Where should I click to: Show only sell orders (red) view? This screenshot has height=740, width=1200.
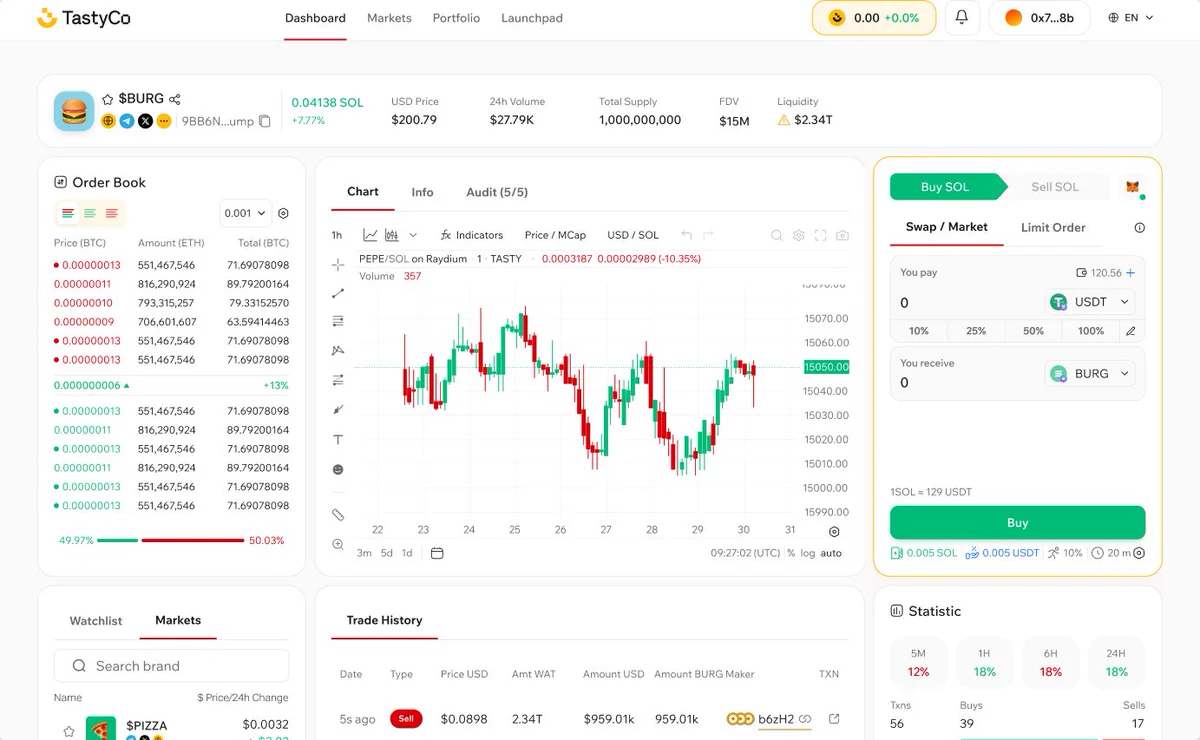point(112,213)
